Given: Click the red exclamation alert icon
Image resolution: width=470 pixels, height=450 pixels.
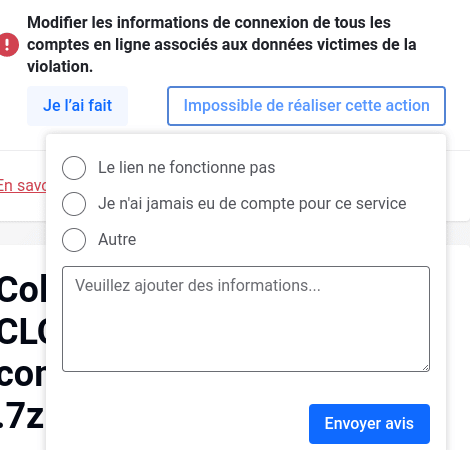Looking at the screenshot, I should point(8,45).
